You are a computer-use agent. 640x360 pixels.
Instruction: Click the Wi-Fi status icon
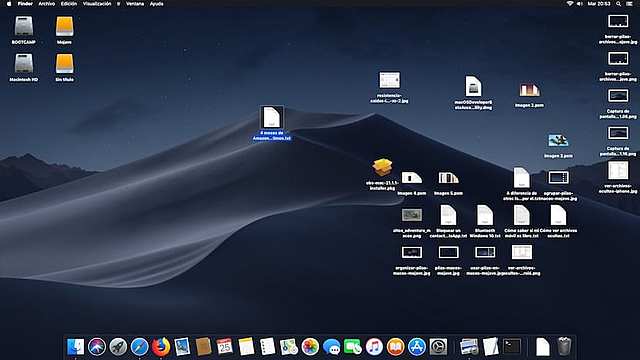[x=569, y=4]
